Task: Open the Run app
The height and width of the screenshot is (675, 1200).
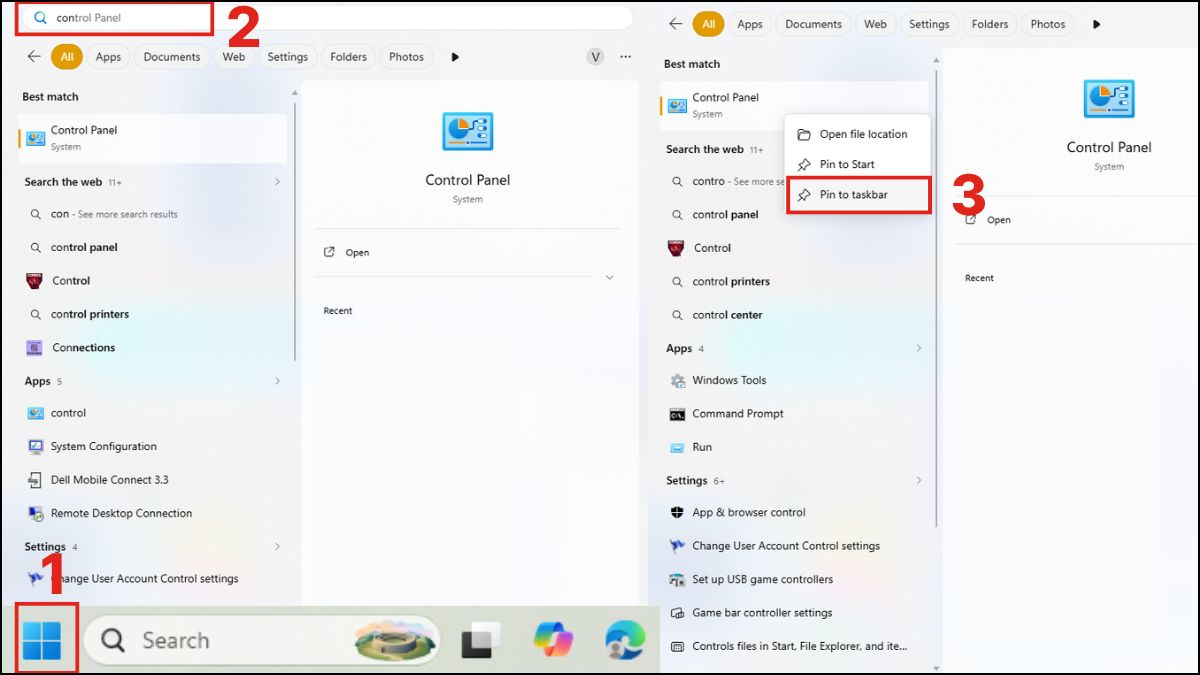Action: (x=703, y=447)
